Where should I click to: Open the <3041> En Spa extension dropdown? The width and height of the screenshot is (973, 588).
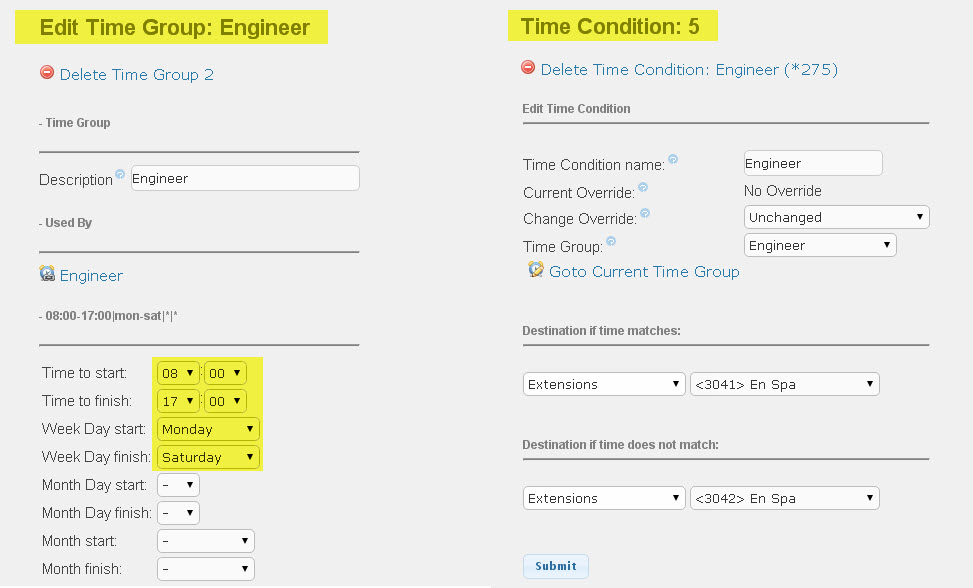coord(784,384)
